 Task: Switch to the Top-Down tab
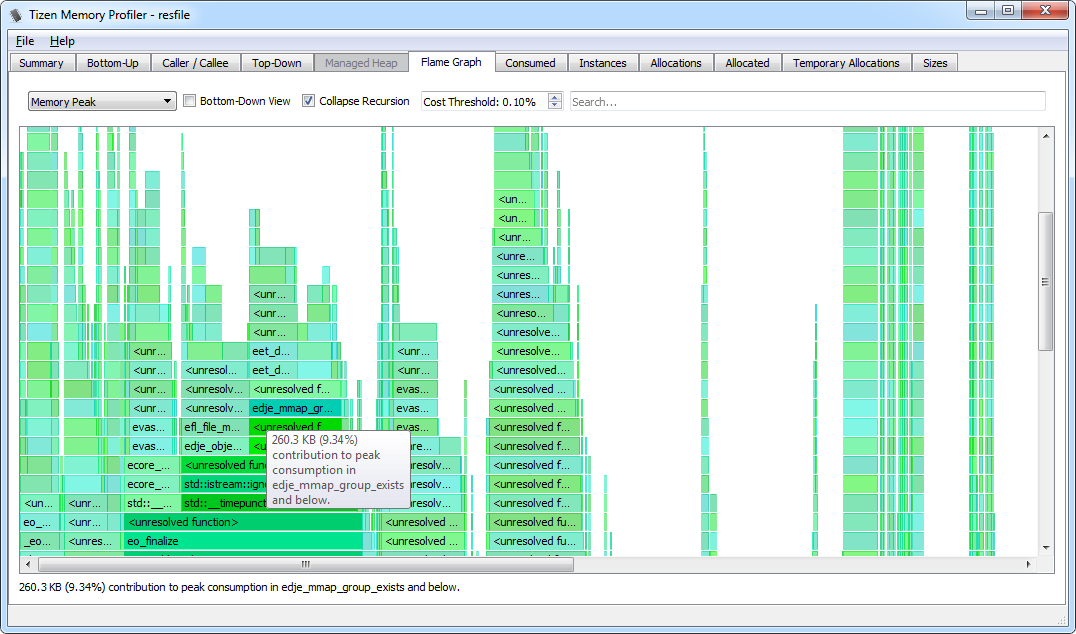pos(276,62)
